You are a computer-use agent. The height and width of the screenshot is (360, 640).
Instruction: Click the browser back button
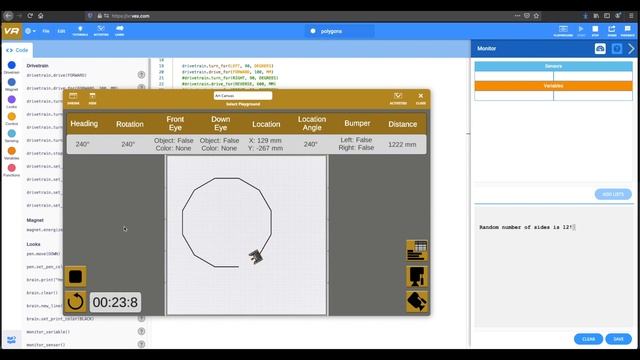click(9, 16)
